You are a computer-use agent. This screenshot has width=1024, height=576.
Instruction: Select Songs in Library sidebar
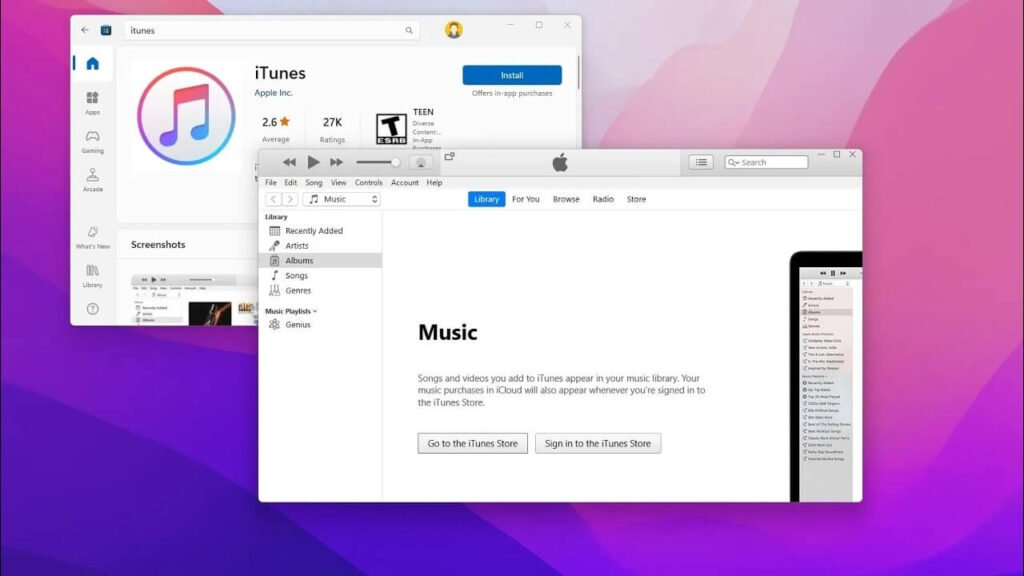point(320,276)
